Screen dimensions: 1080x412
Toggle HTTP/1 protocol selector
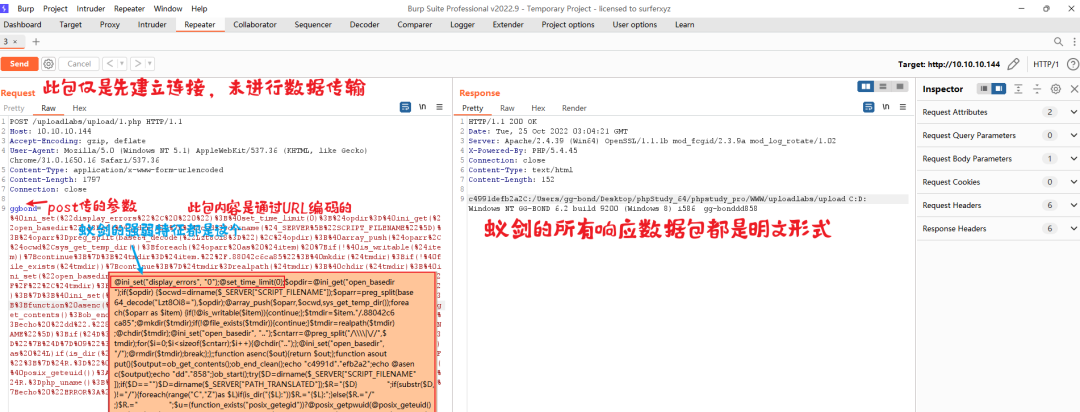click(x=1045, y=64)
